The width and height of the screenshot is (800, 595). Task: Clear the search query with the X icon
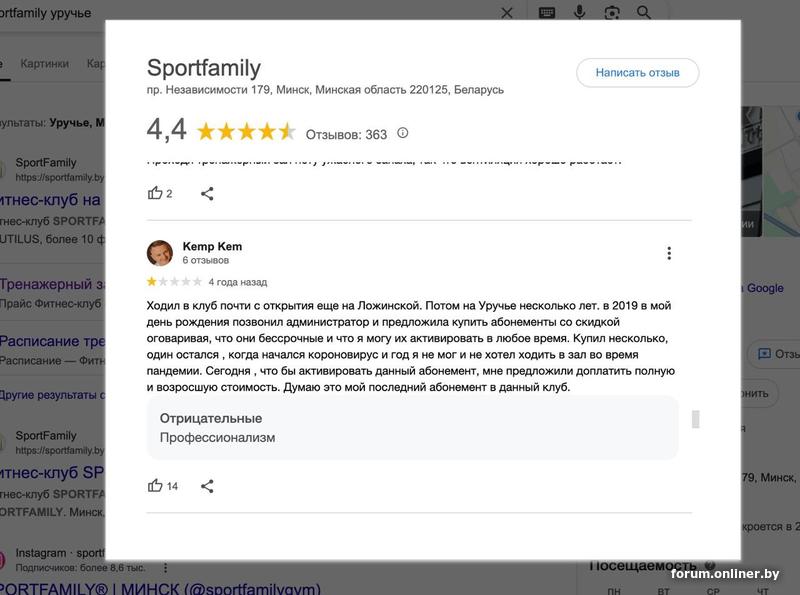point(507,13)
